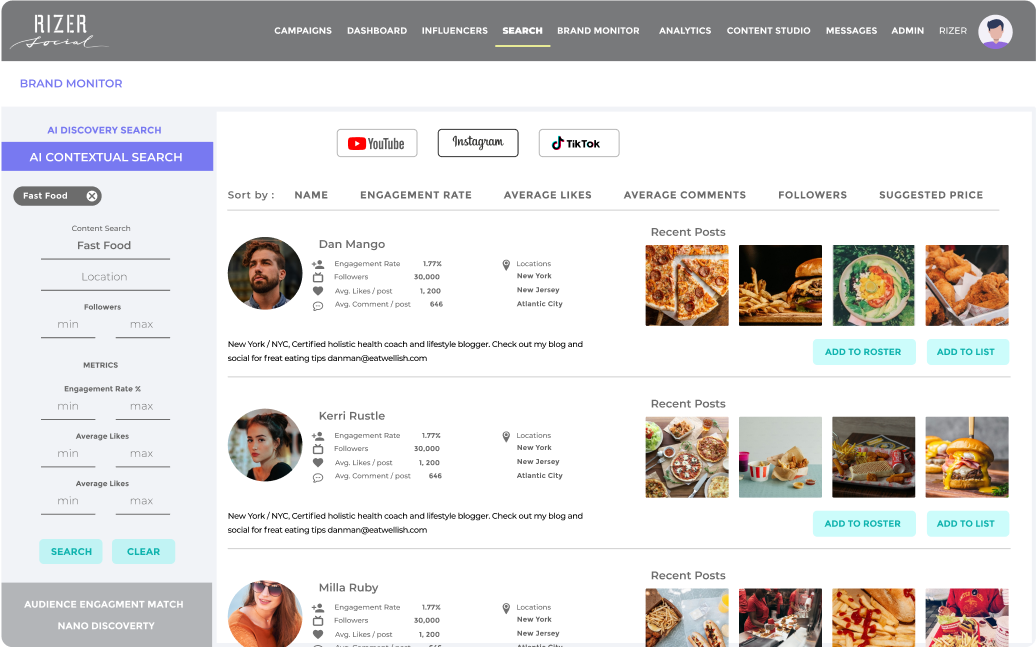The width and height of the screenshot is (1036, 647).
Task: Sort results by Average Likes
Action: [548, 195]
